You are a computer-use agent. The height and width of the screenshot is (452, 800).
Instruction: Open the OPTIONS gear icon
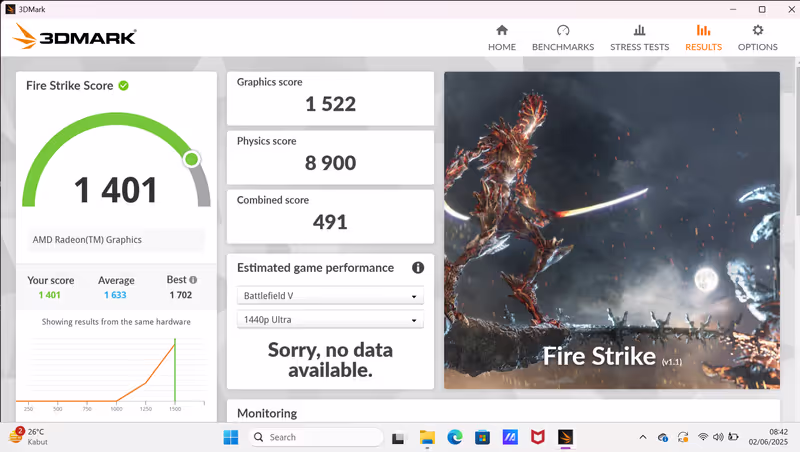coord(757,31)
